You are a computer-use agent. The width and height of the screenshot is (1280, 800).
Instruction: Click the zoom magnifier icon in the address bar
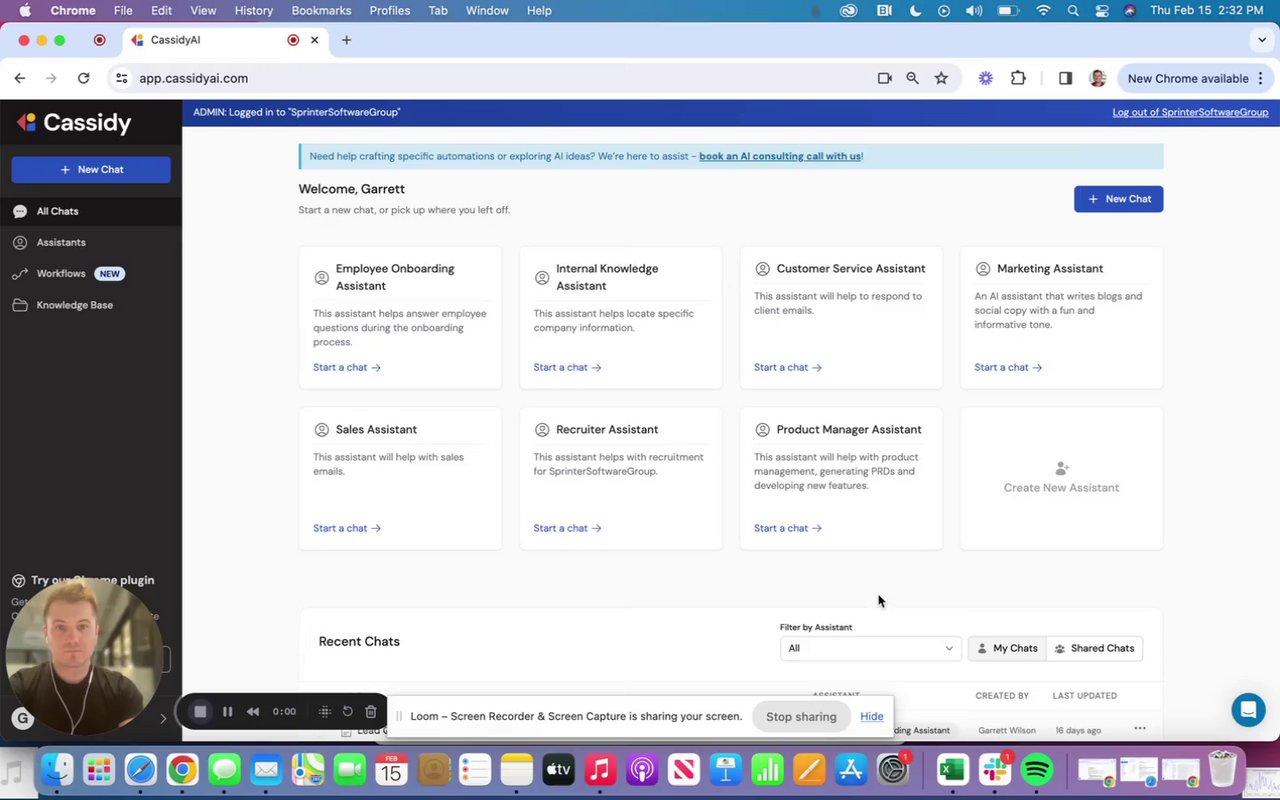coord(912,78)
